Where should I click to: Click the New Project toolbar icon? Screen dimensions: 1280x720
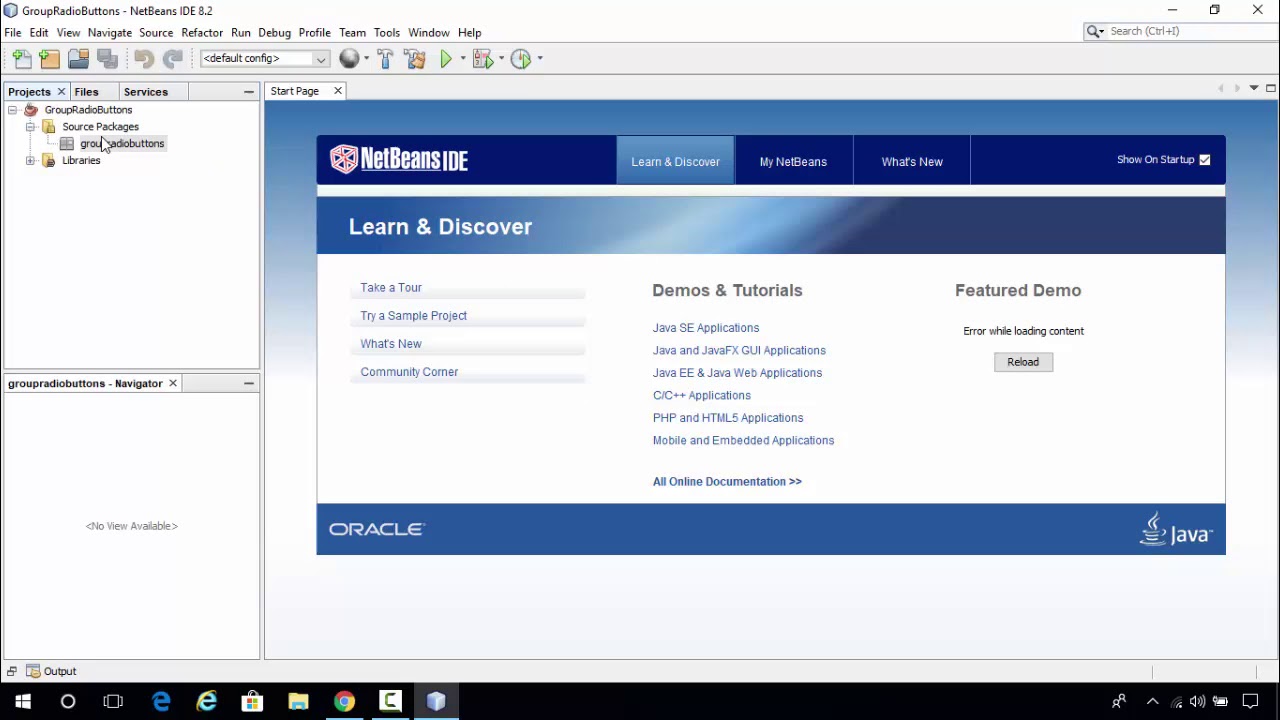49,59
